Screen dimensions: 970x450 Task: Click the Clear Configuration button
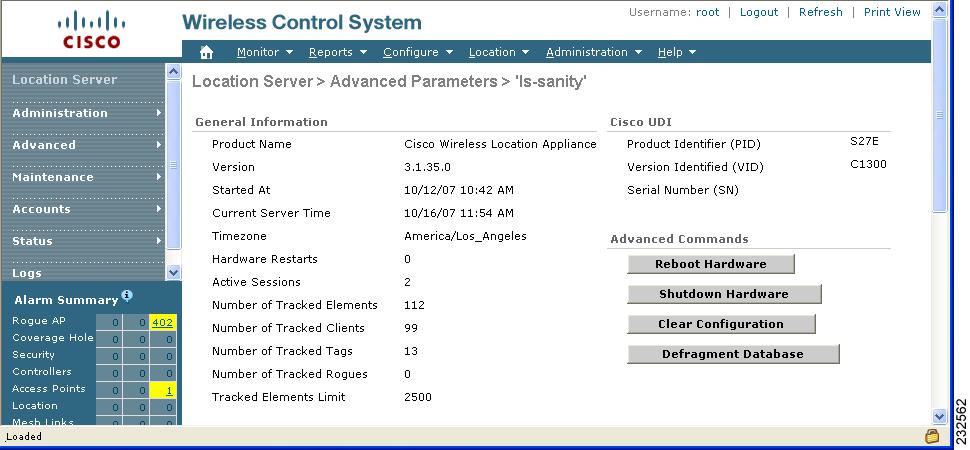click(x=721, y=324)
